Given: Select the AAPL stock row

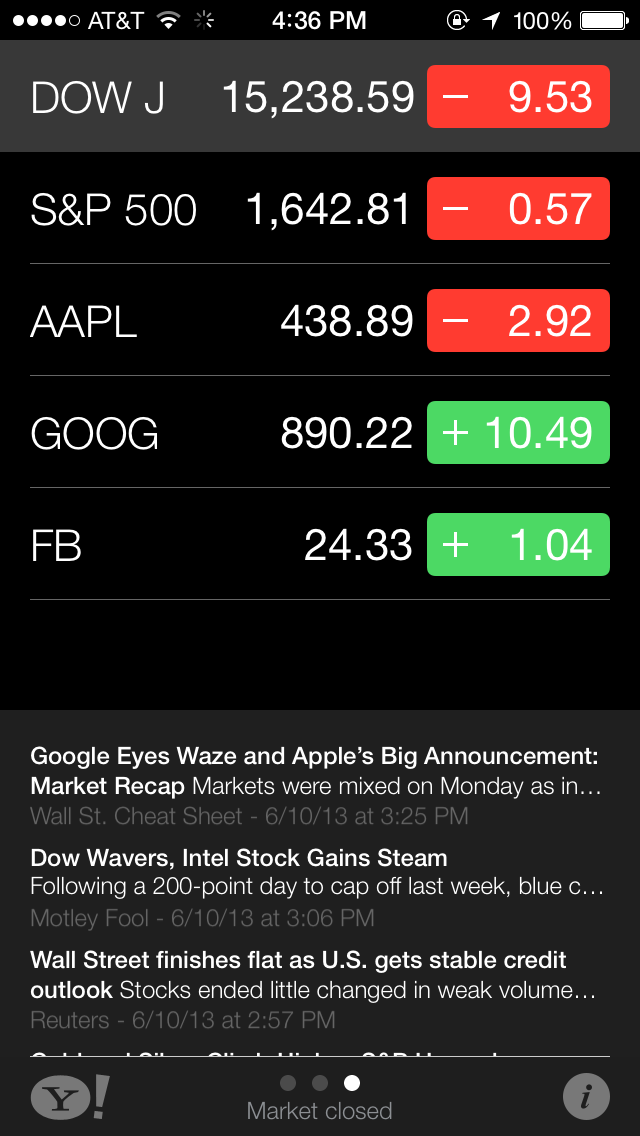Looking at the screenshot, I should click(x=220, y=321).
